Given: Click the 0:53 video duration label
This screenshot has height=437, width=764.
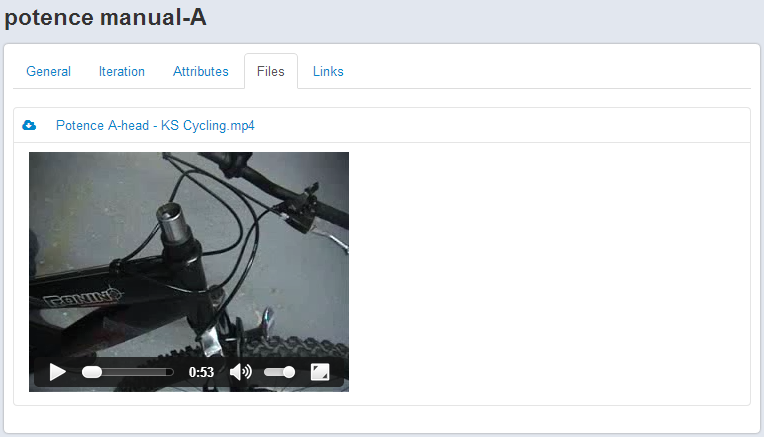Looking at the screenshot, I should tap(201, 372).
